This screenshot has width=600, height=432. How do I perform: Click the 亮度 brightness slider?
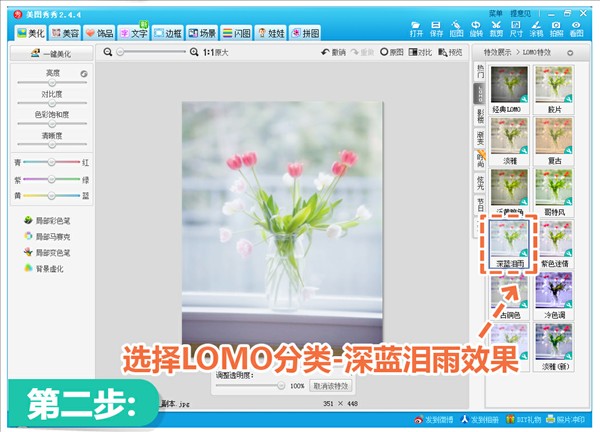click(52, 83)
